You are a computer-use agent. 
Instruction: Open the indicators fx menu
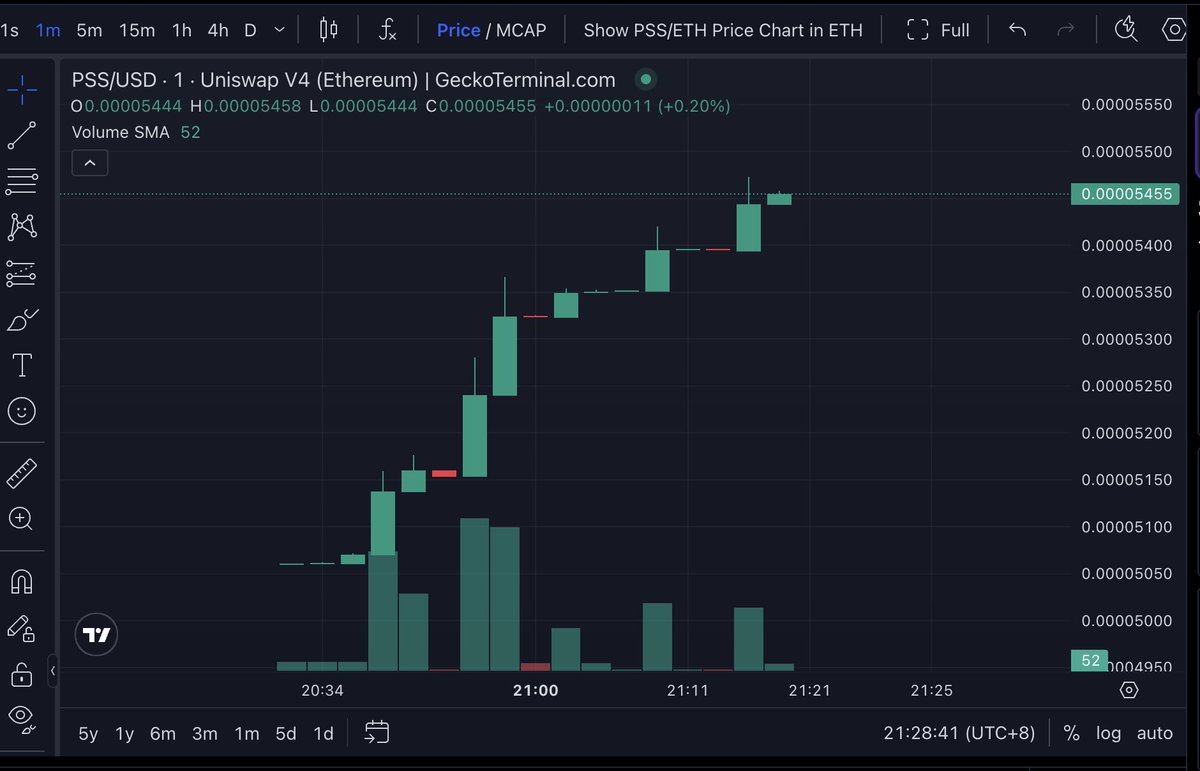point(388,30)
